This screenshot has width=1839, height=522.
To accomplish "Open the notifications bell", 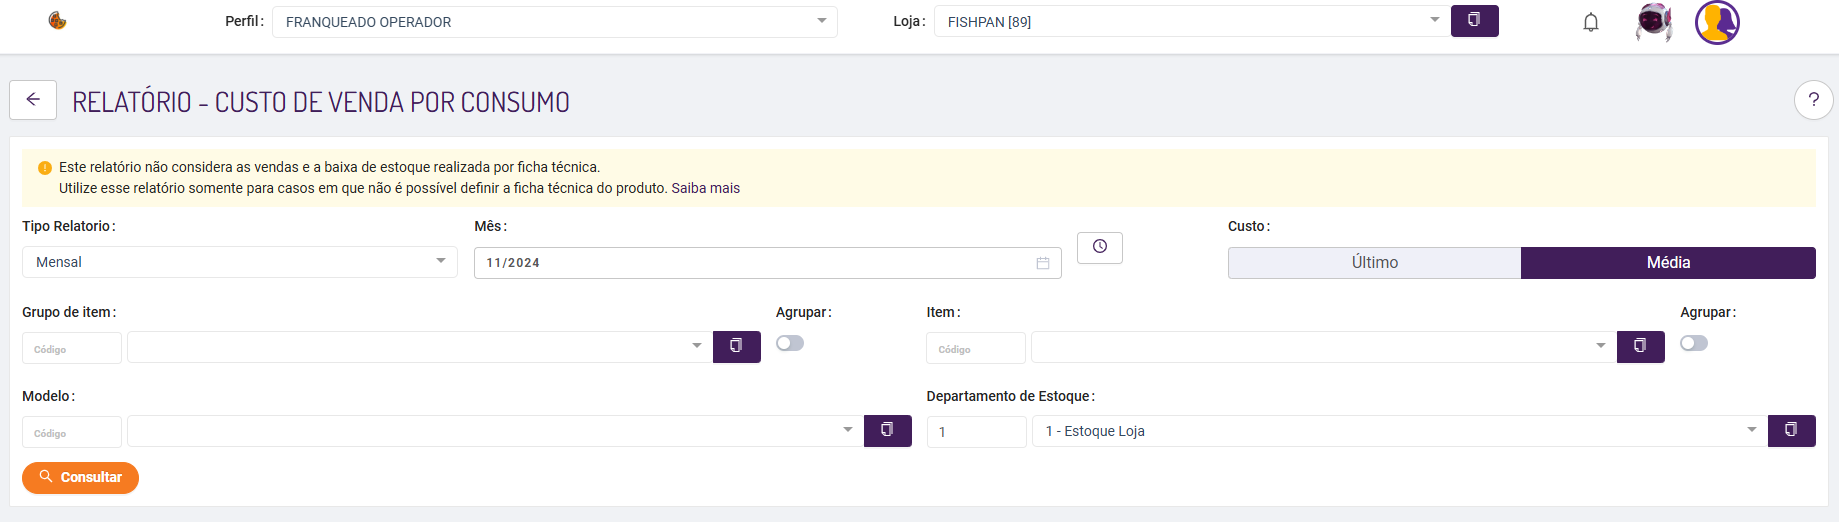I will click(1590, 22).
